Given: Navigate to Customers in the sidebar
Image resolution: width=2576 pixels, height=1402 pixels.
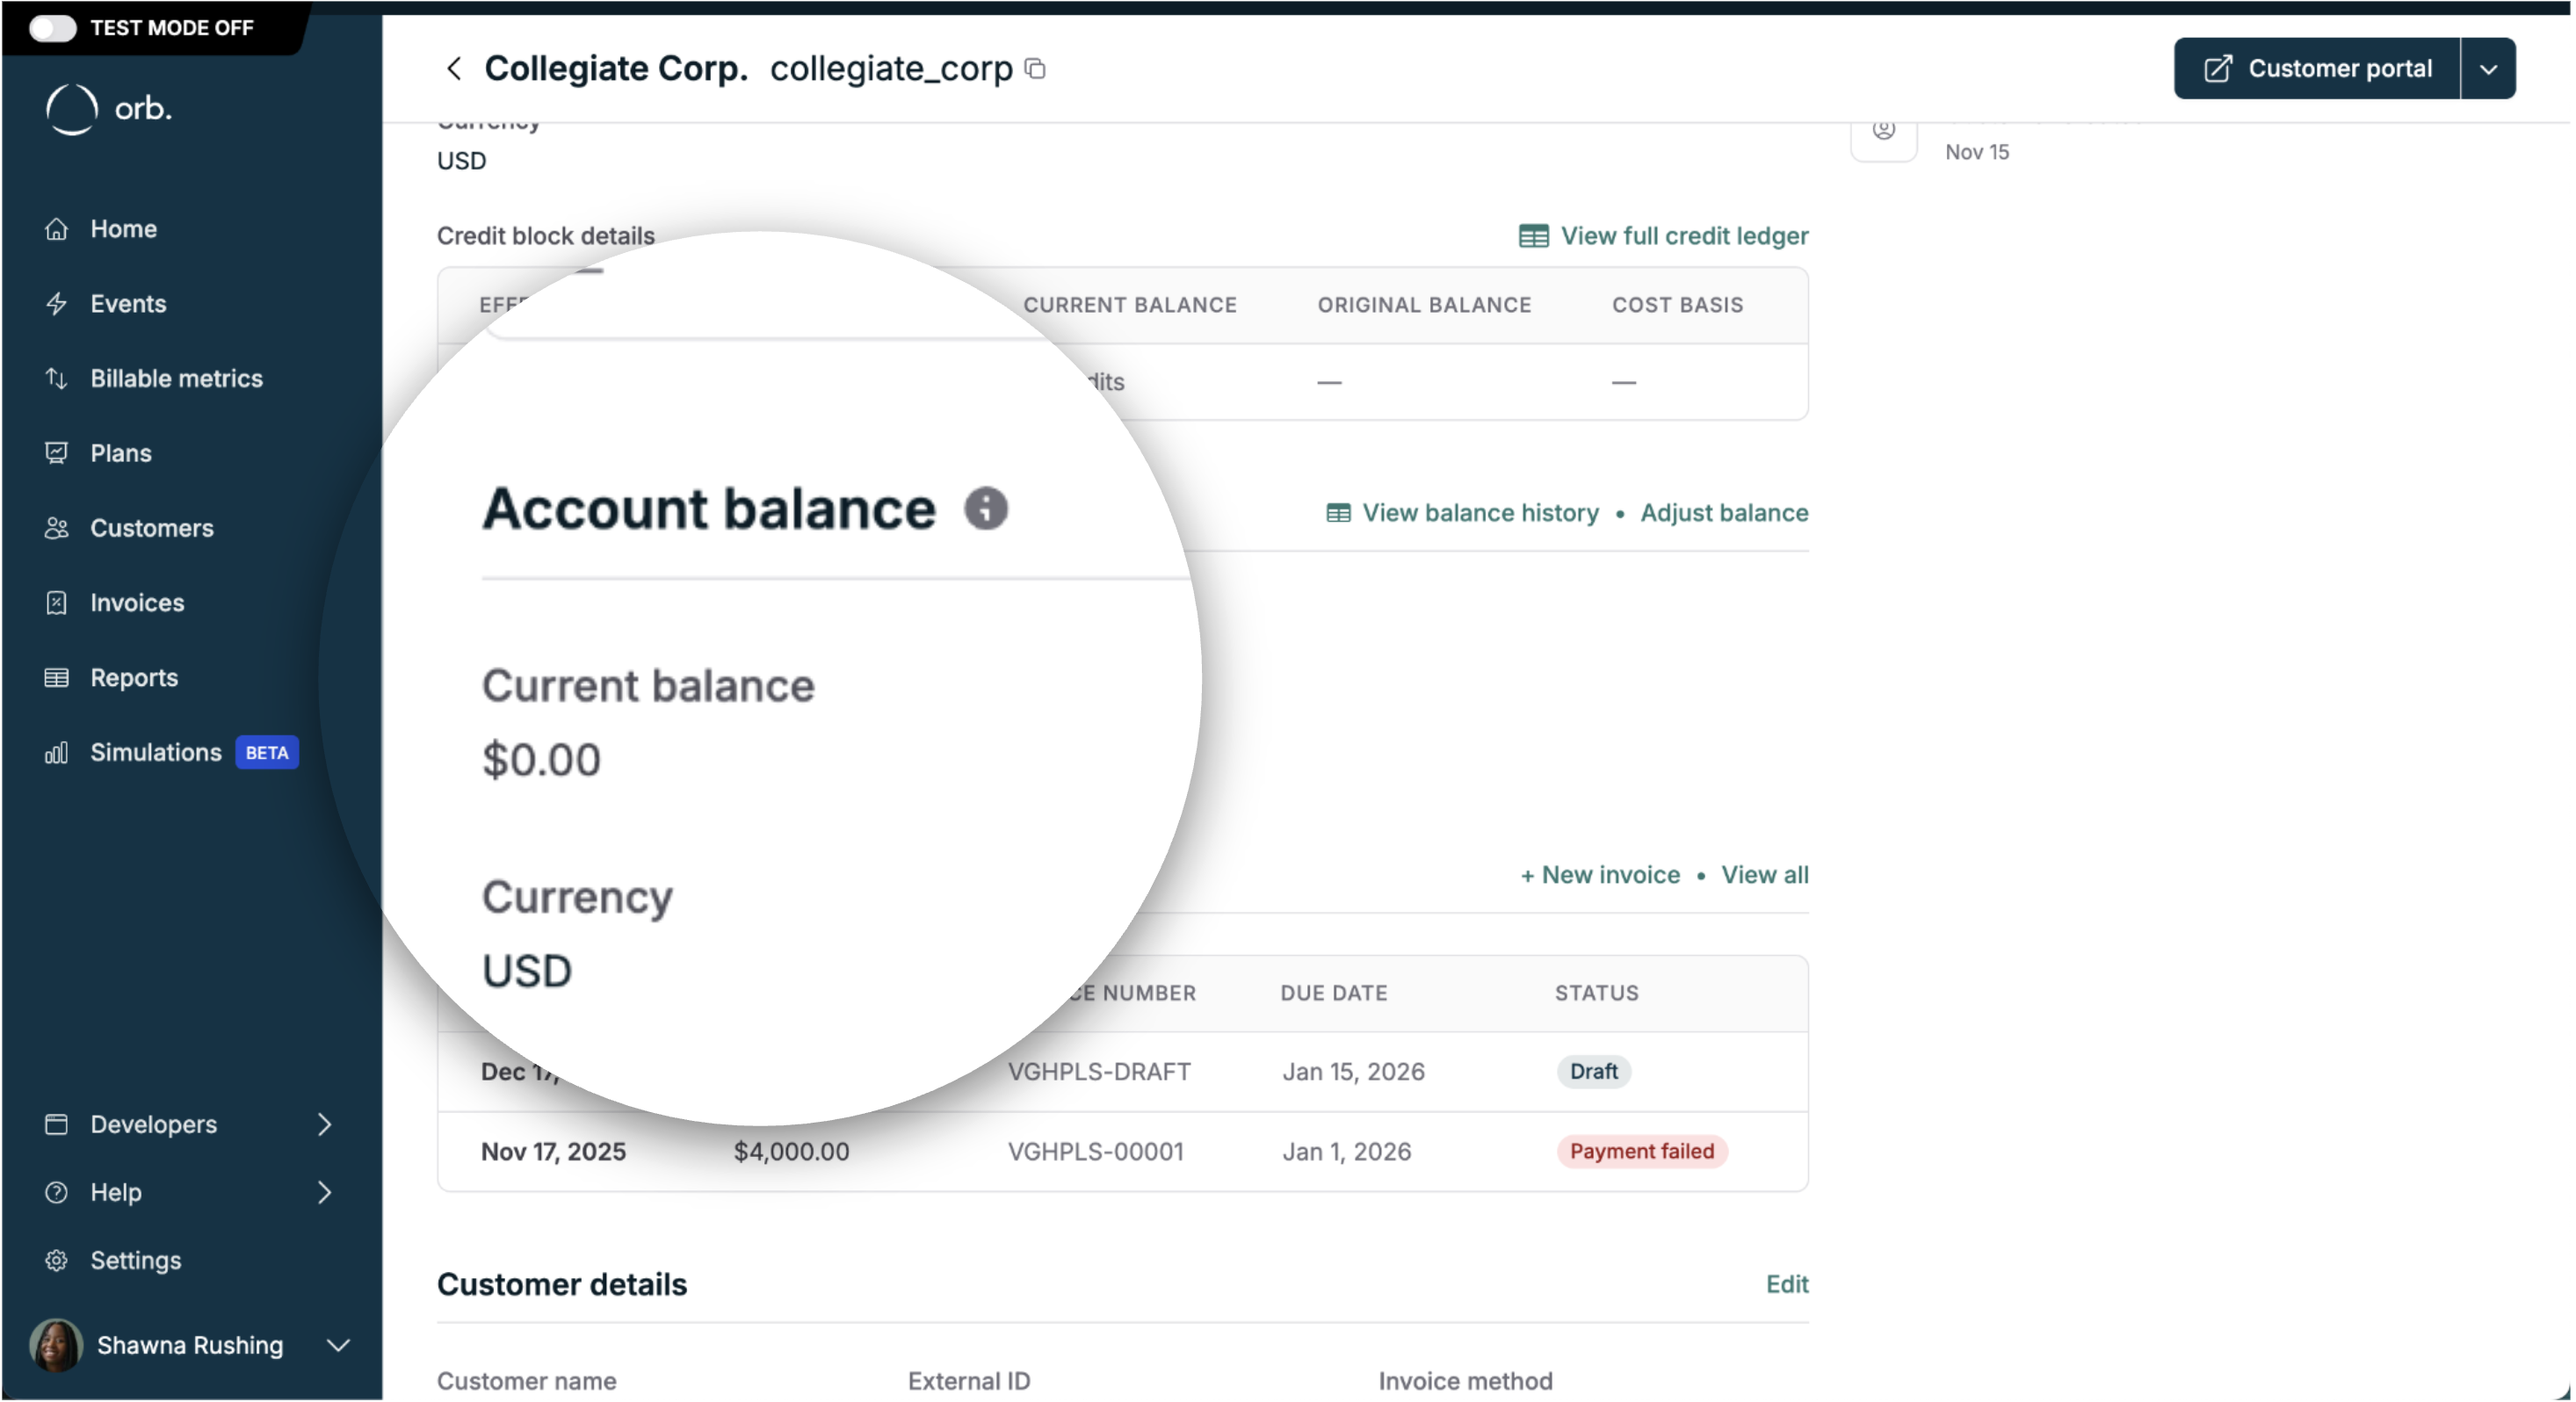Looking at the screenshot, I should 57,528.
